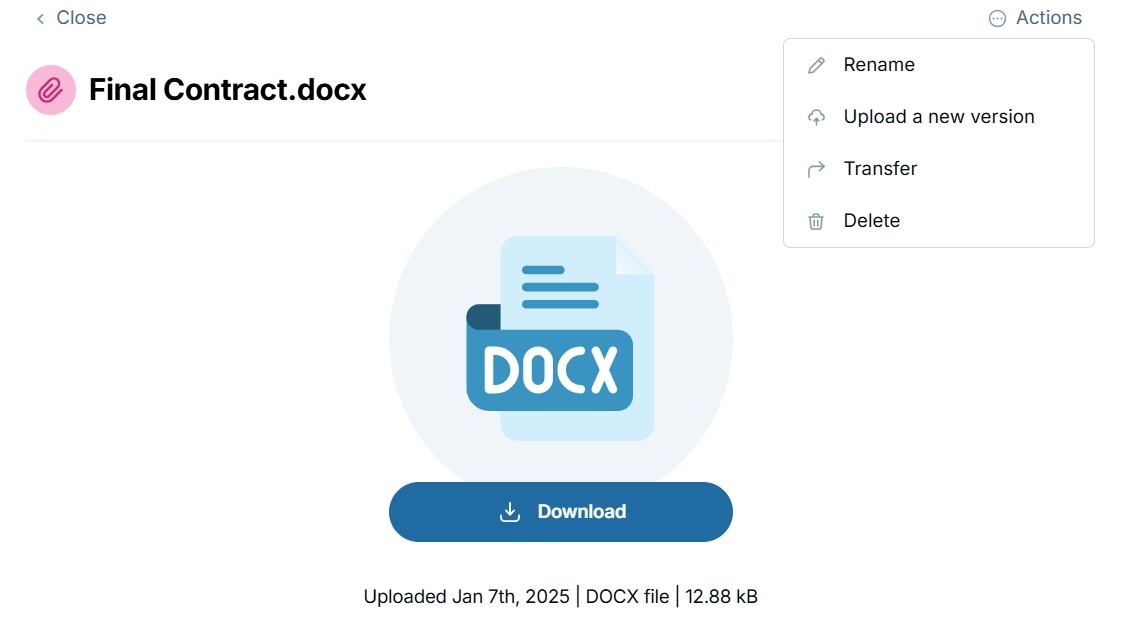Click the DOCX file type label
The image size is (1138, 633).
coord(627,597)
